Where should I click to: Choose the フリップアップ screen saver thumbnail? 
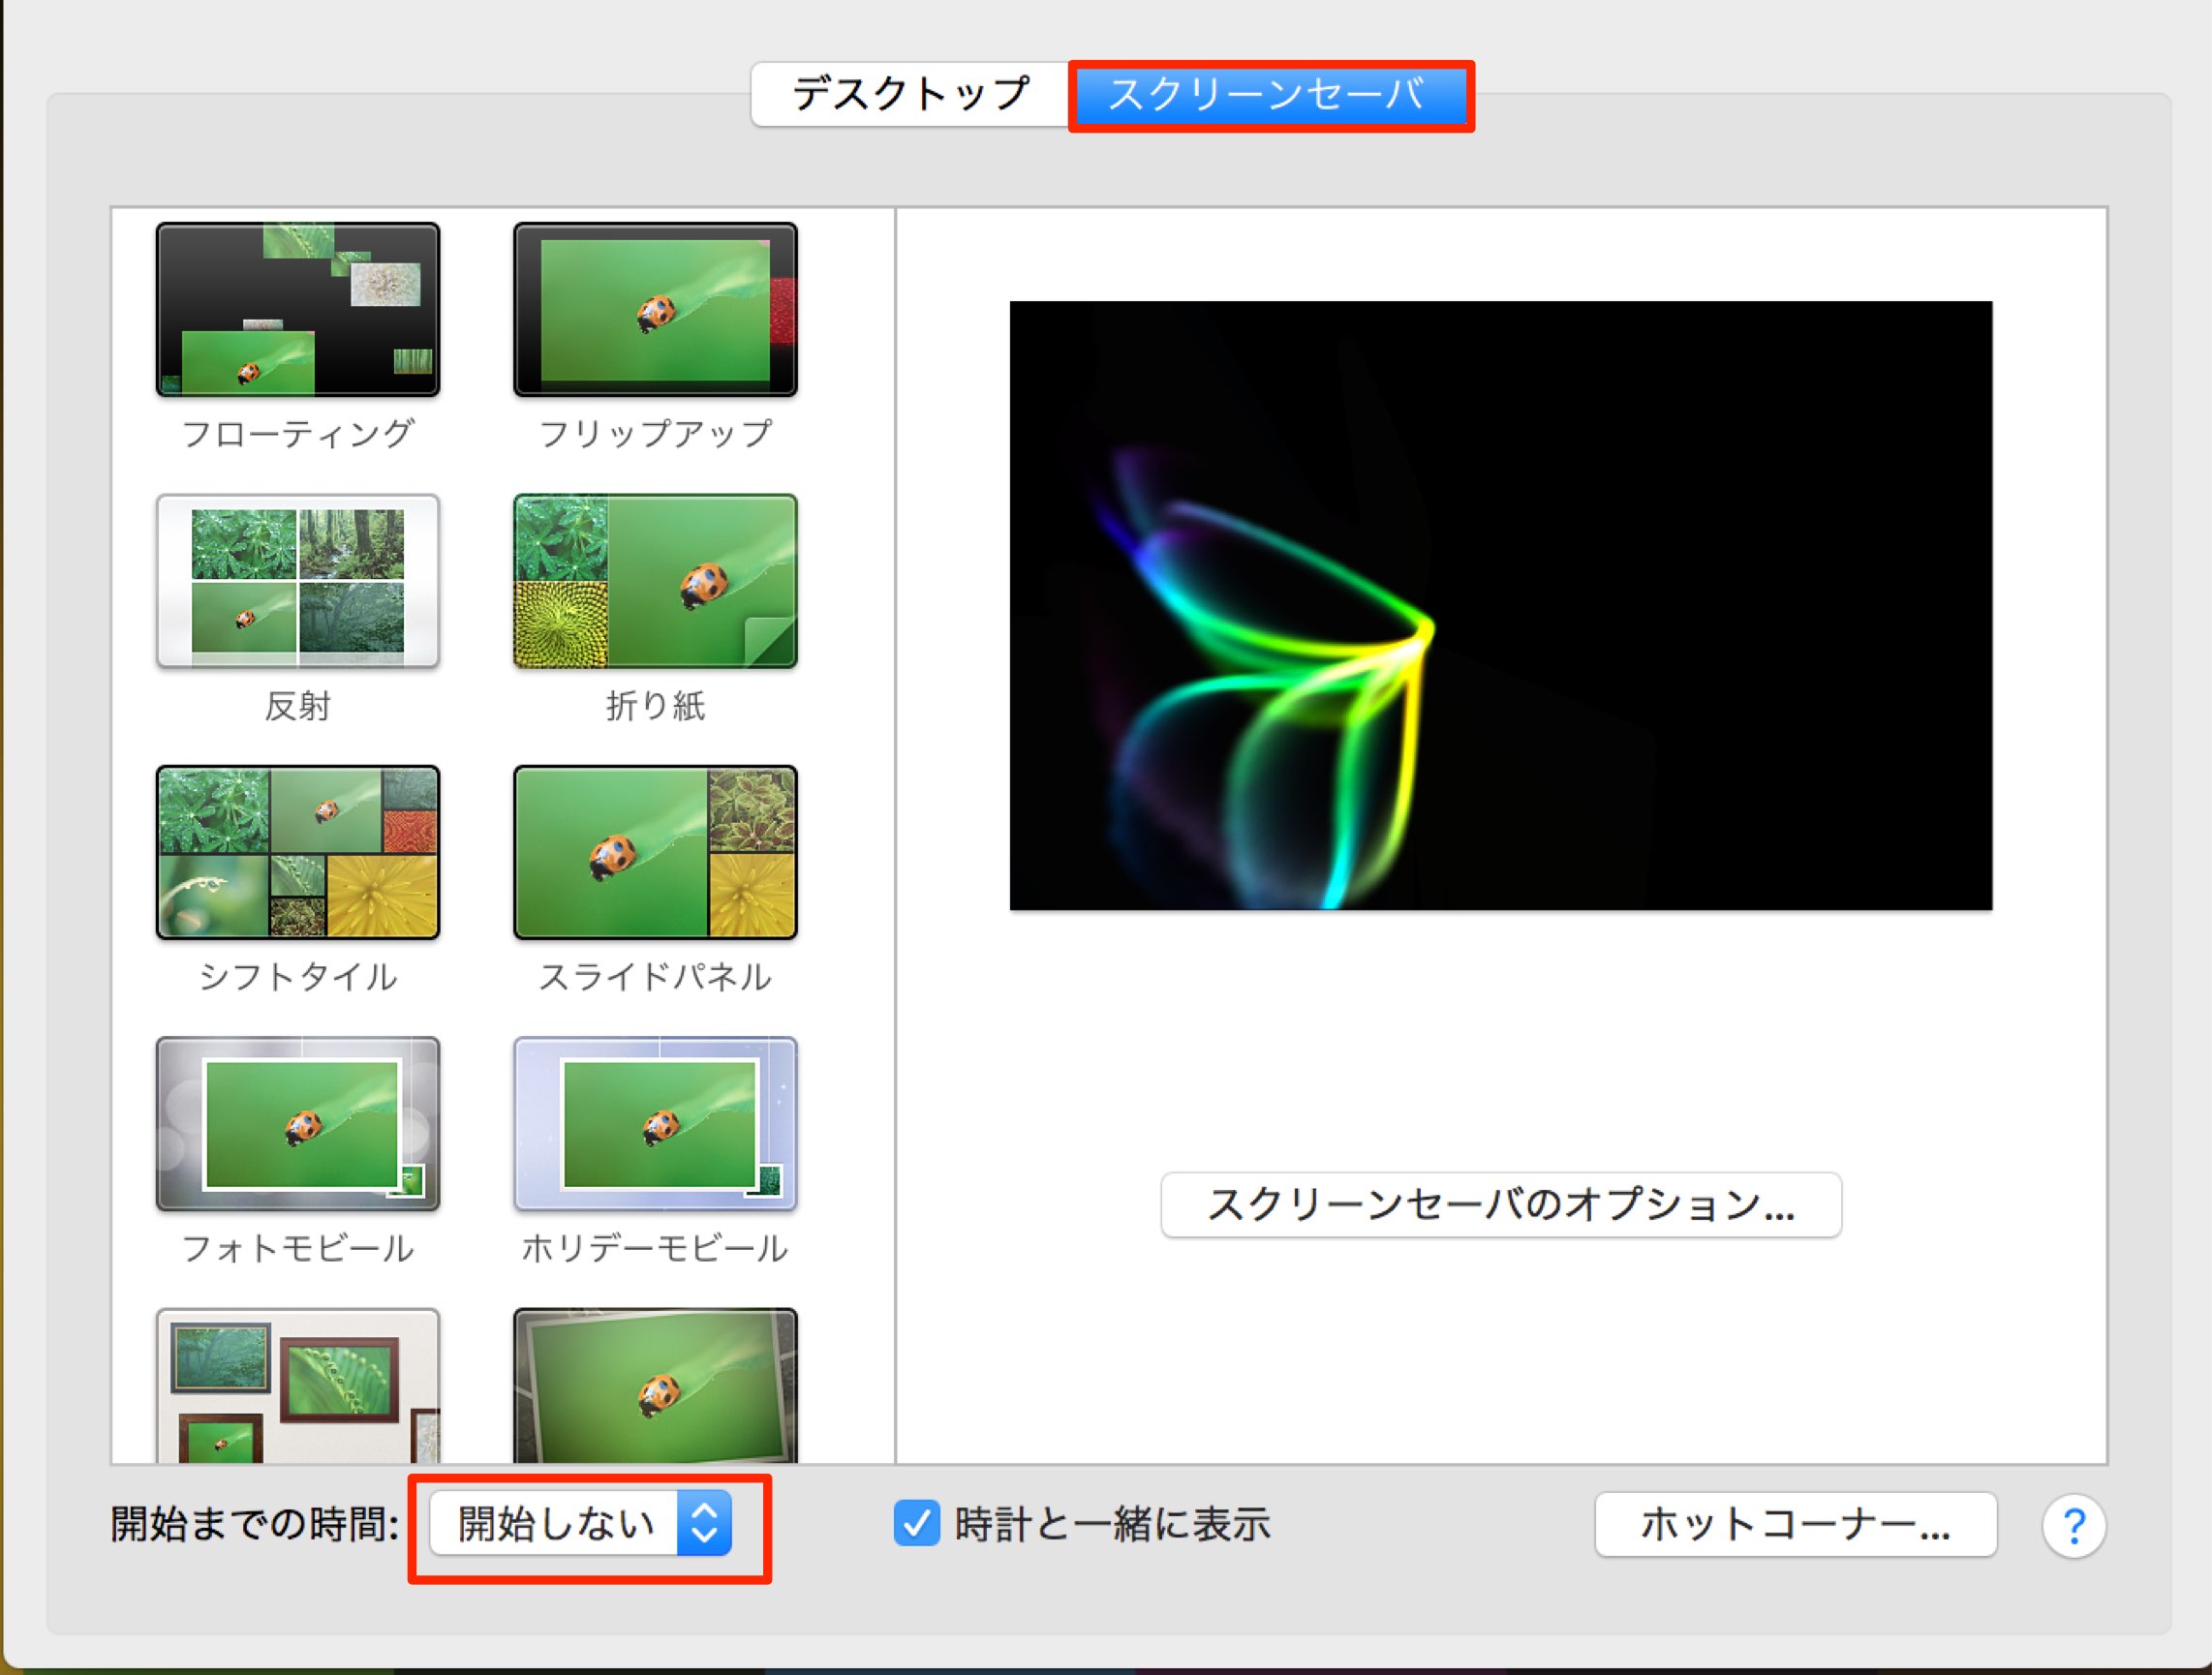[655, 309]
